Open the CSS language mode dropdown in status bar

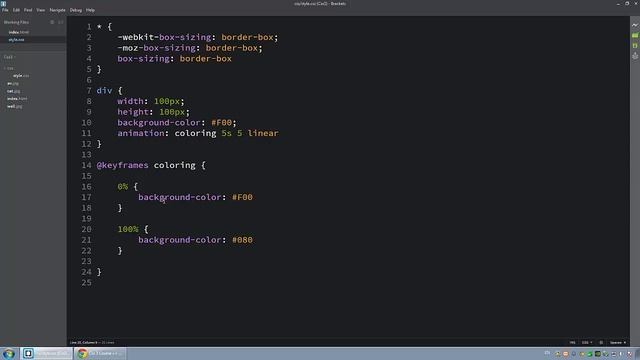point(587,342)
